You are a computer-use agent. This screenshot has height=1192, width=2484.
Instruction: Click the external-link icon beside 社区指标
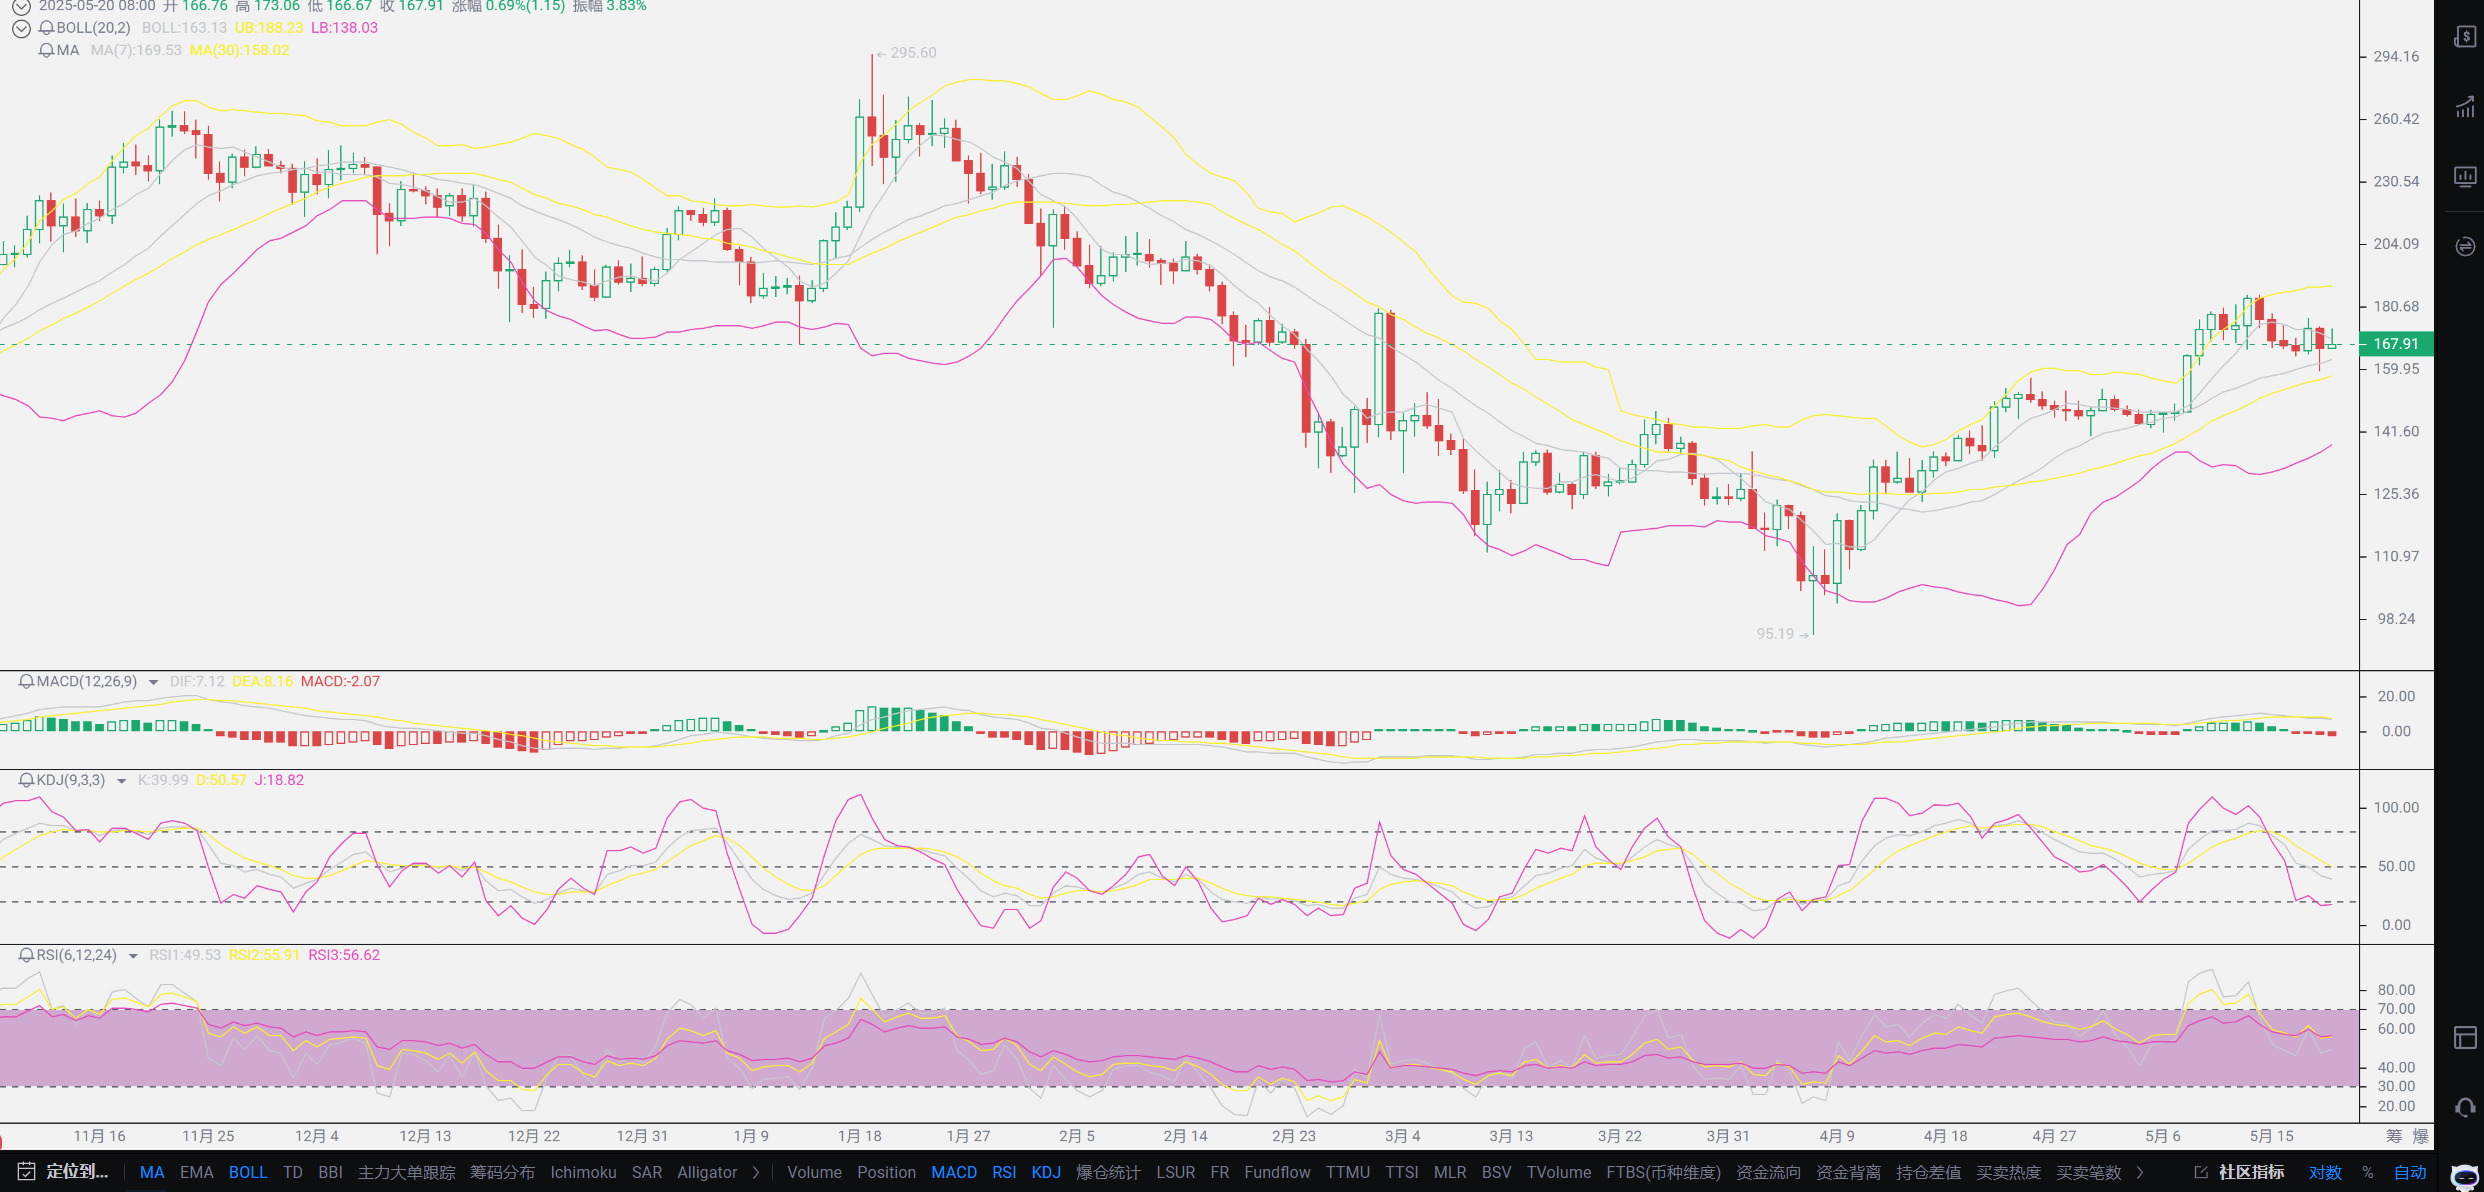(2200, 1172)
